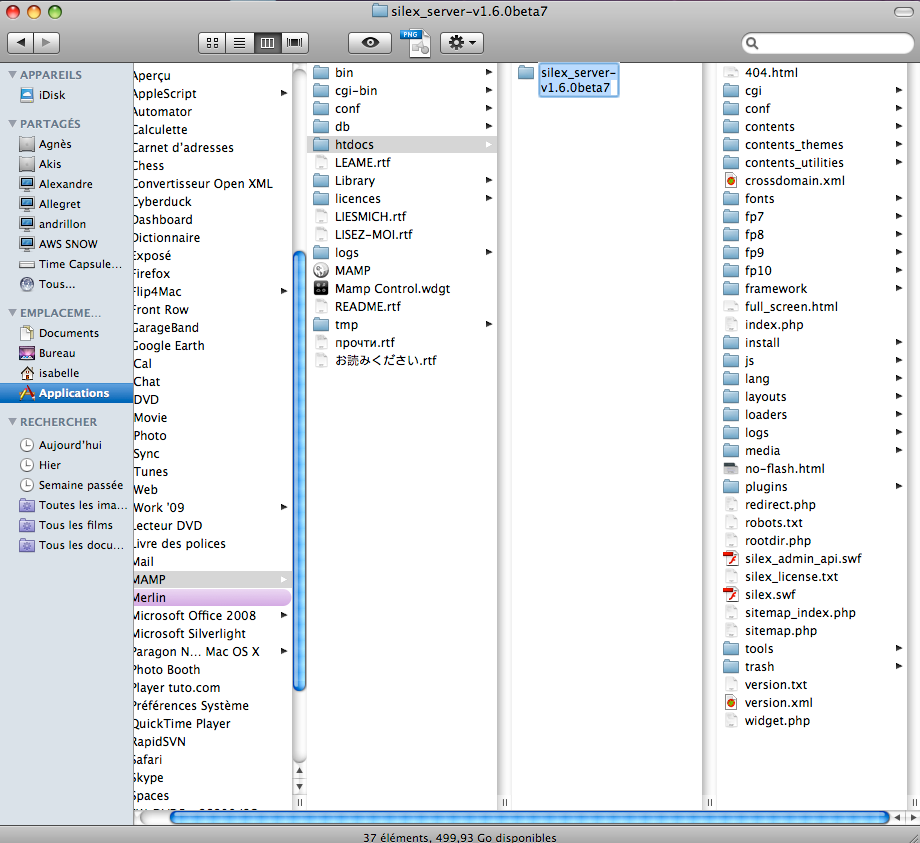The height and width of the screenshot is (843, 920).
Task: Click the horizontal blue scrollbar
Action: [529, 817]
